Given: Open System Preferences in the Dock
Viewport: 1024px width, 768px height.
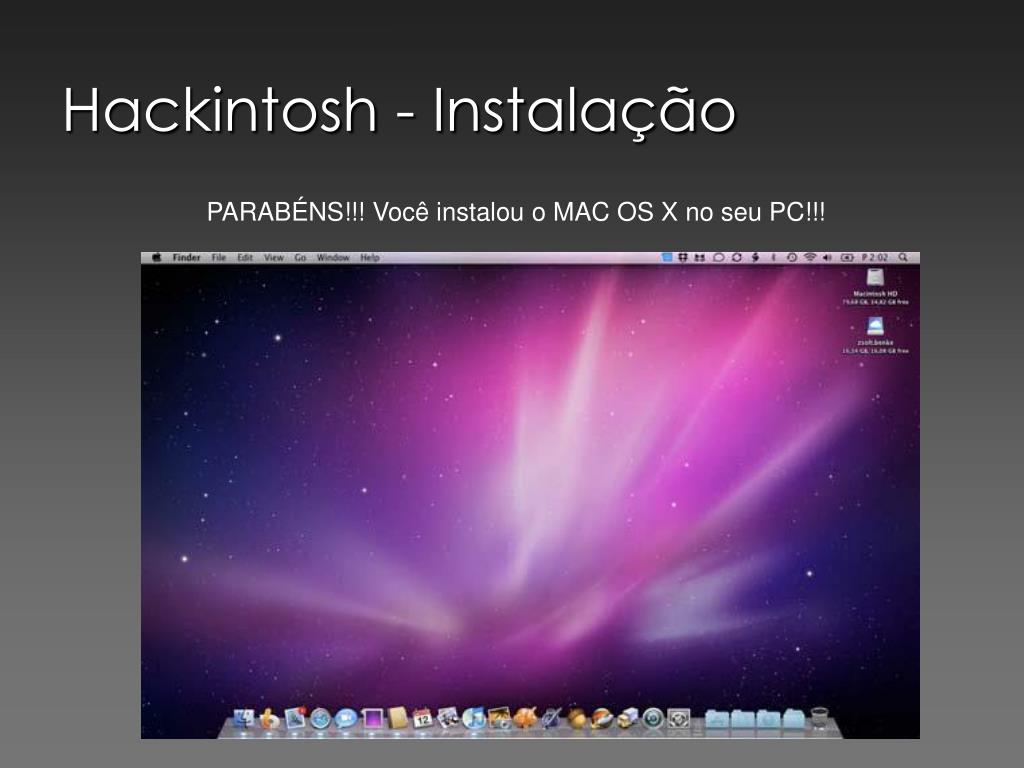Looking at the screenshot, I should (x=678, y=718).
